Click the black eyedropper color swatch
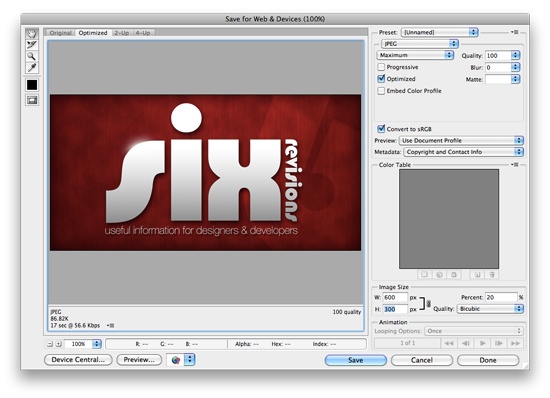The height and width of the screenshot is (398, 550). click(x=32, y=85)
